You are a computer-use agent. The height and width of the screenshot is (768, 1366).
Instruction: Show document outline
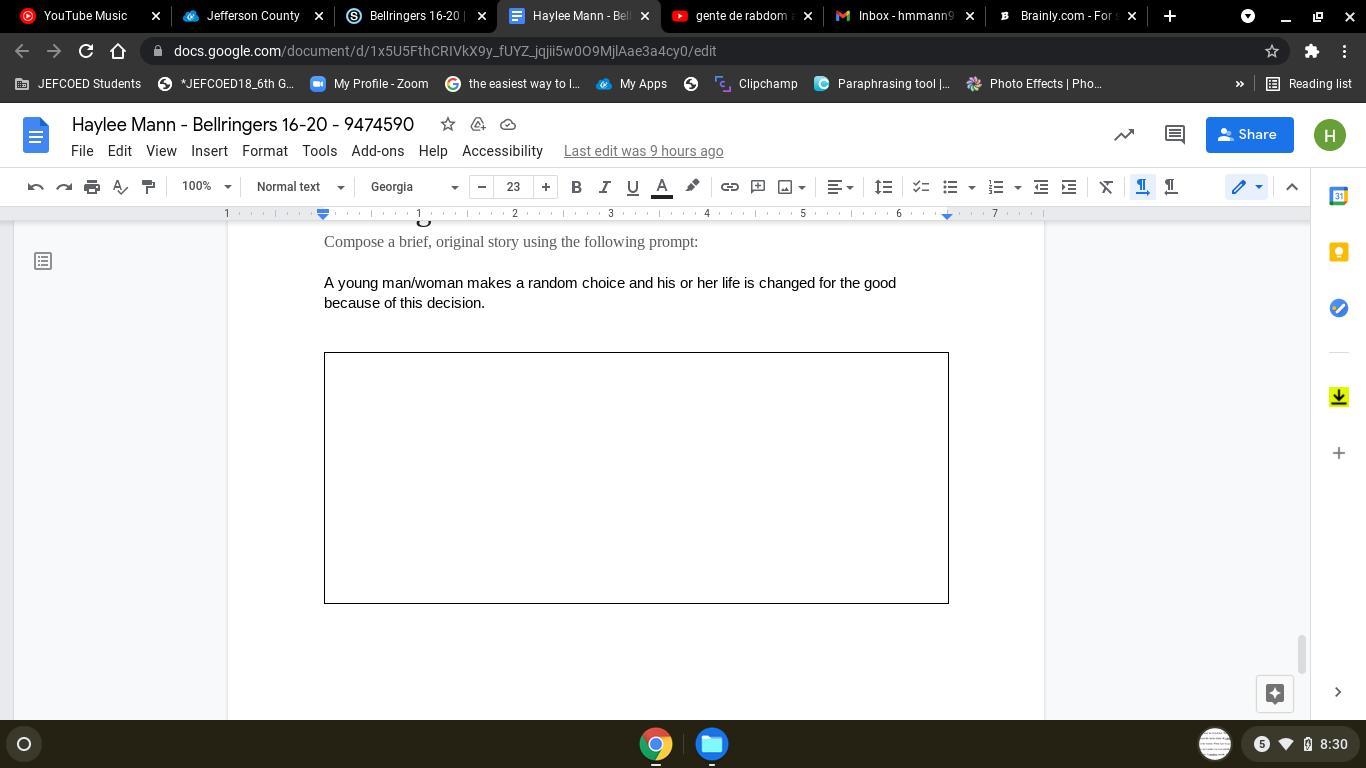pyautogui.click(x=43, y=261)
